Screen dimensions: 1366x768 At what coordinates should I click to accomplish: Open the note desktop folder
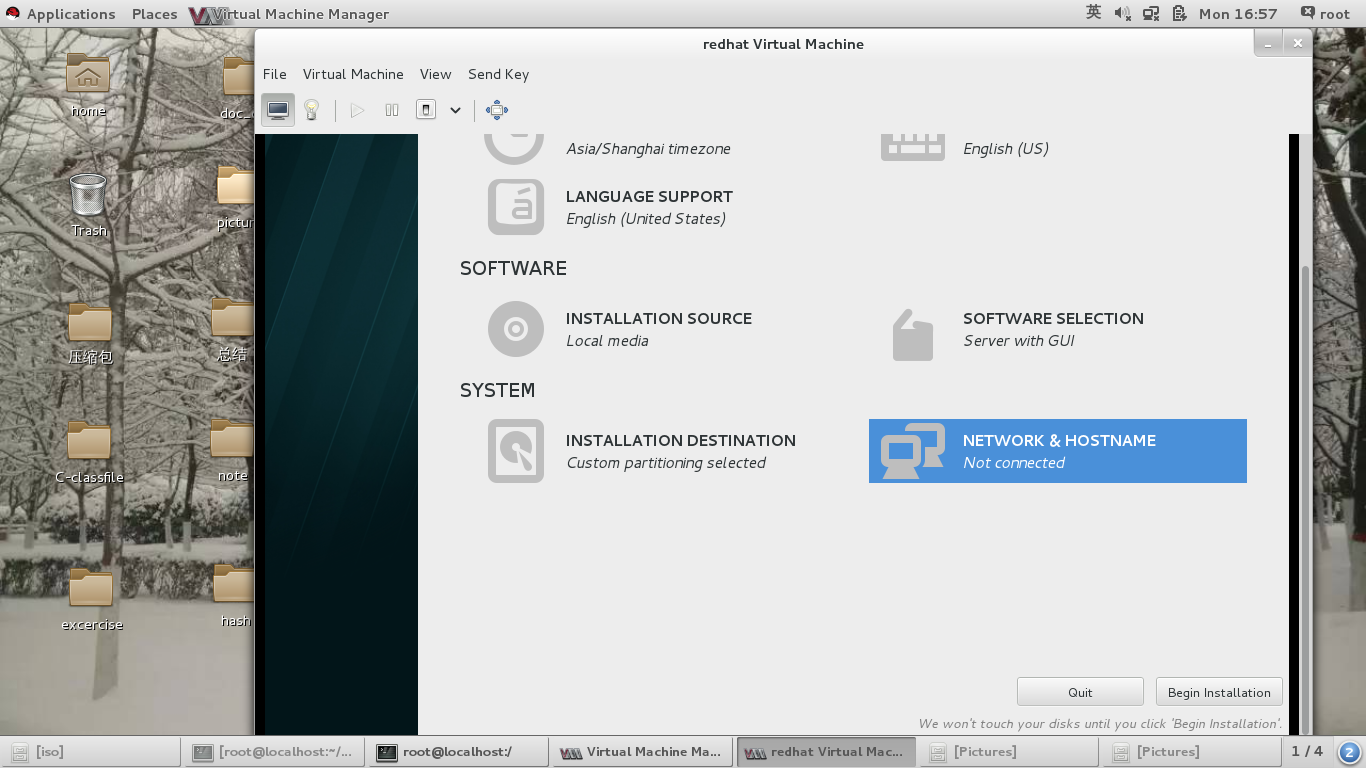coord(232,451)
